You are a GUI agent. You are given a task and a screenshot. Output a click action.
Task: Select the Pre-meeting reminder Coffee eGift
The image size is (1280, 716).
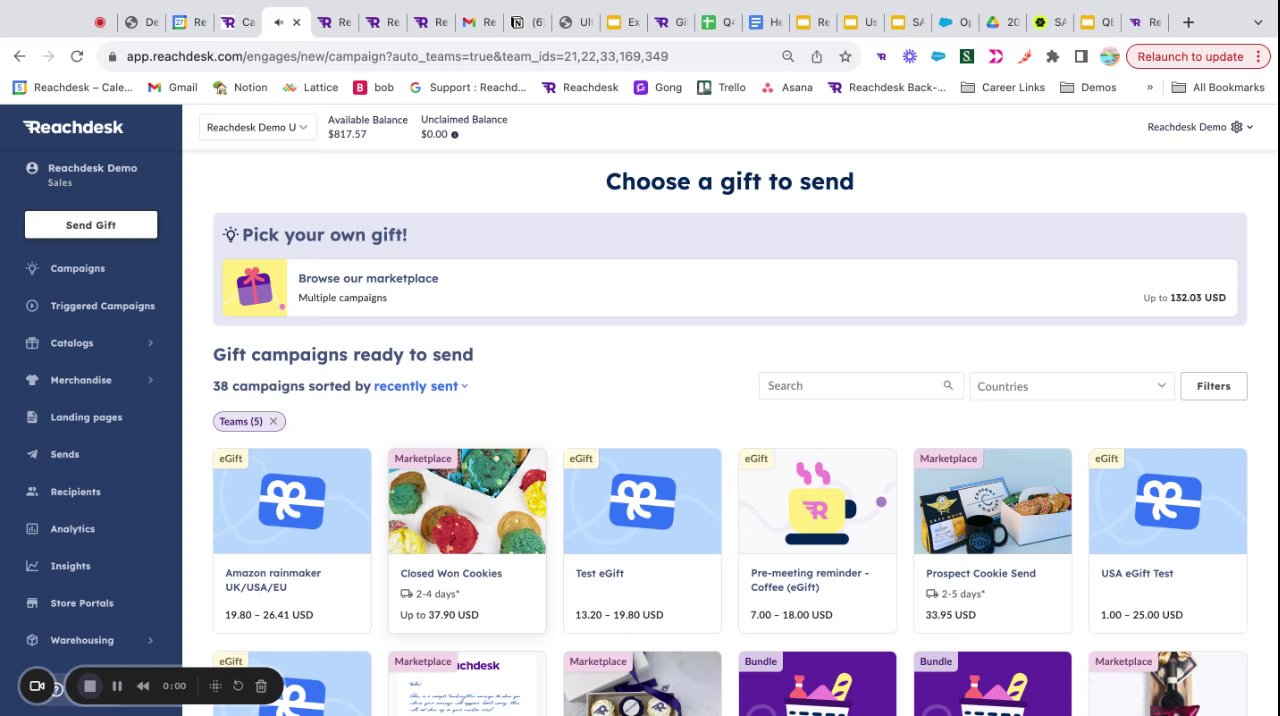[x=817, y=541]
